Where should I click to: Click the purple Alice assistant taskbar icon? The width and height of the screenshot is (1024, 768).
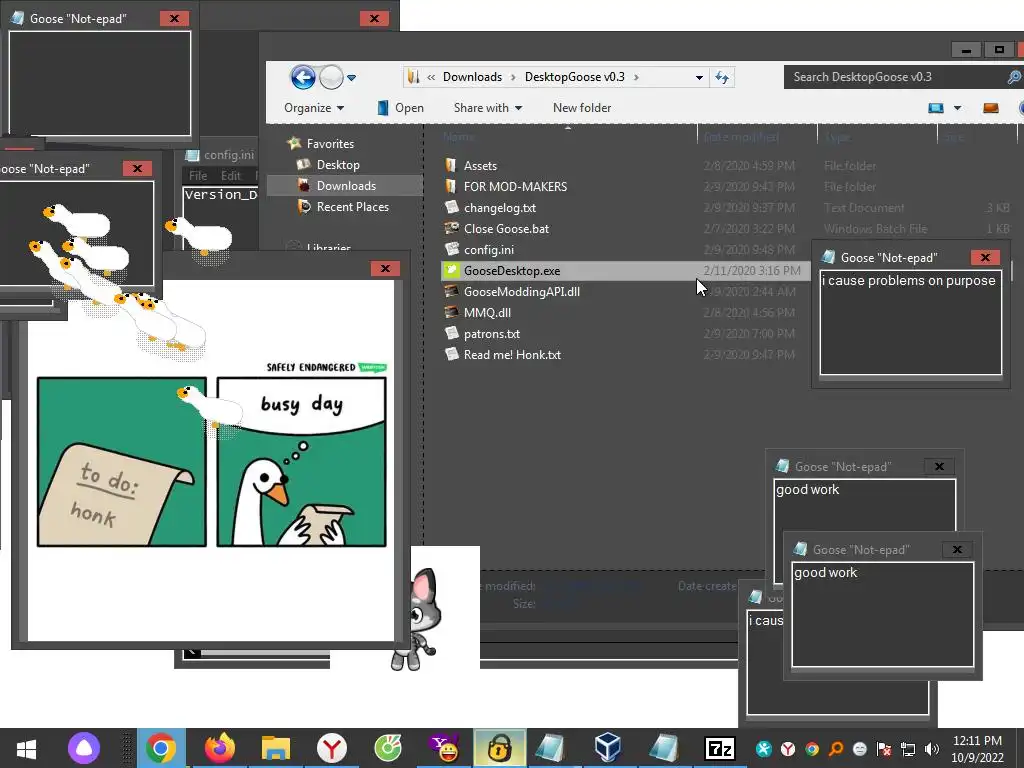[84, 748]
